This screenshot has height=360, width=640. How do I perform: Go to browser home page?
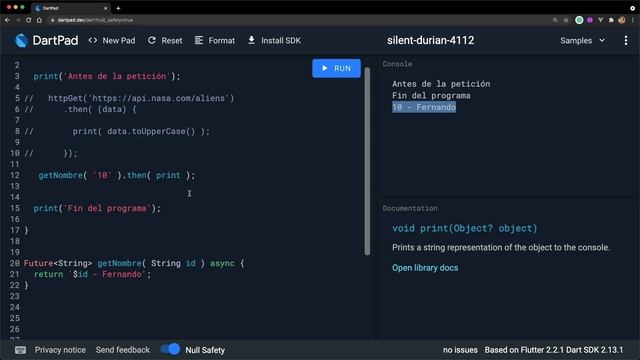tap(39, 20)
